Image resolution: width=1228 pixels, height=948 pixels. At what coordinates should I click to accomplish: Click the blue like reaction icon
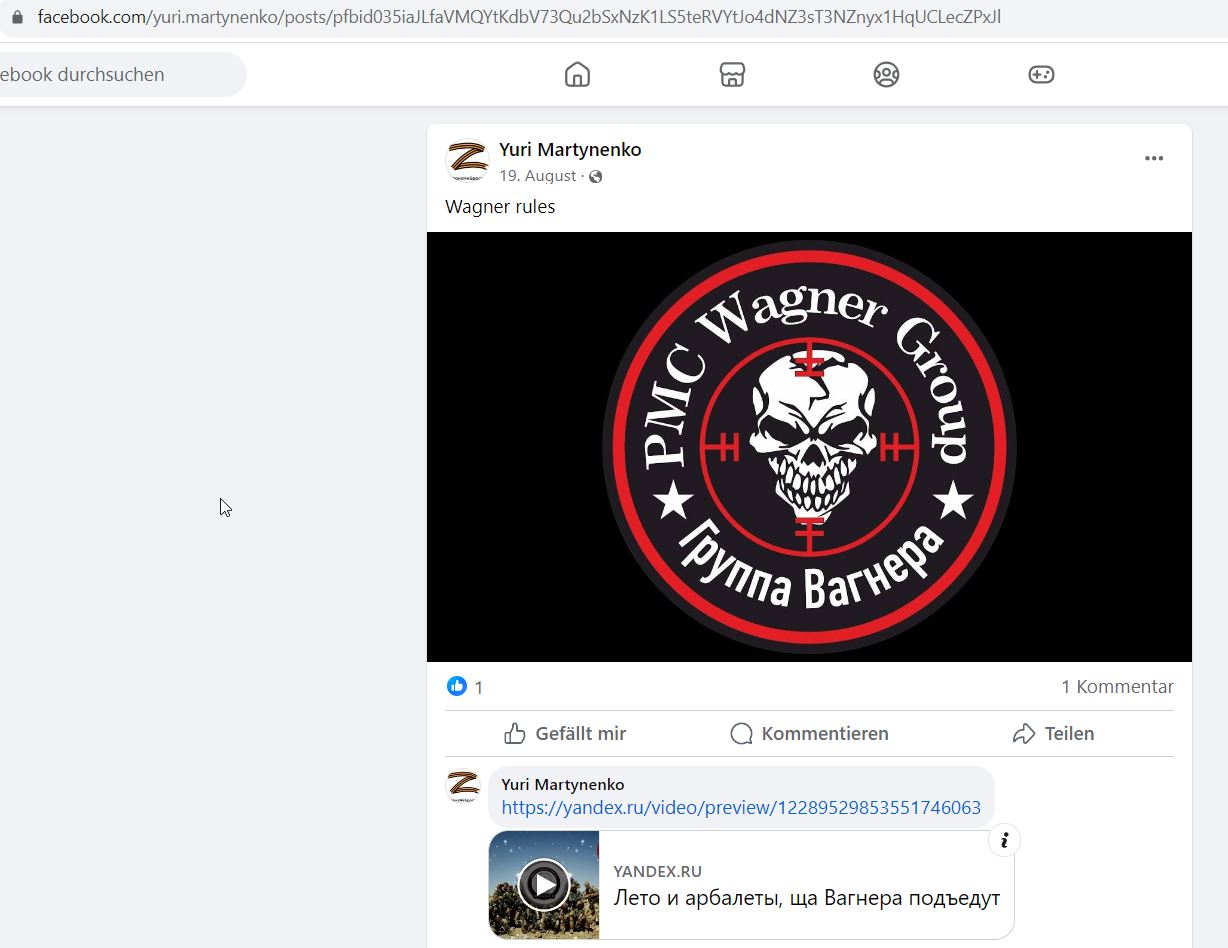click(457, 686)
